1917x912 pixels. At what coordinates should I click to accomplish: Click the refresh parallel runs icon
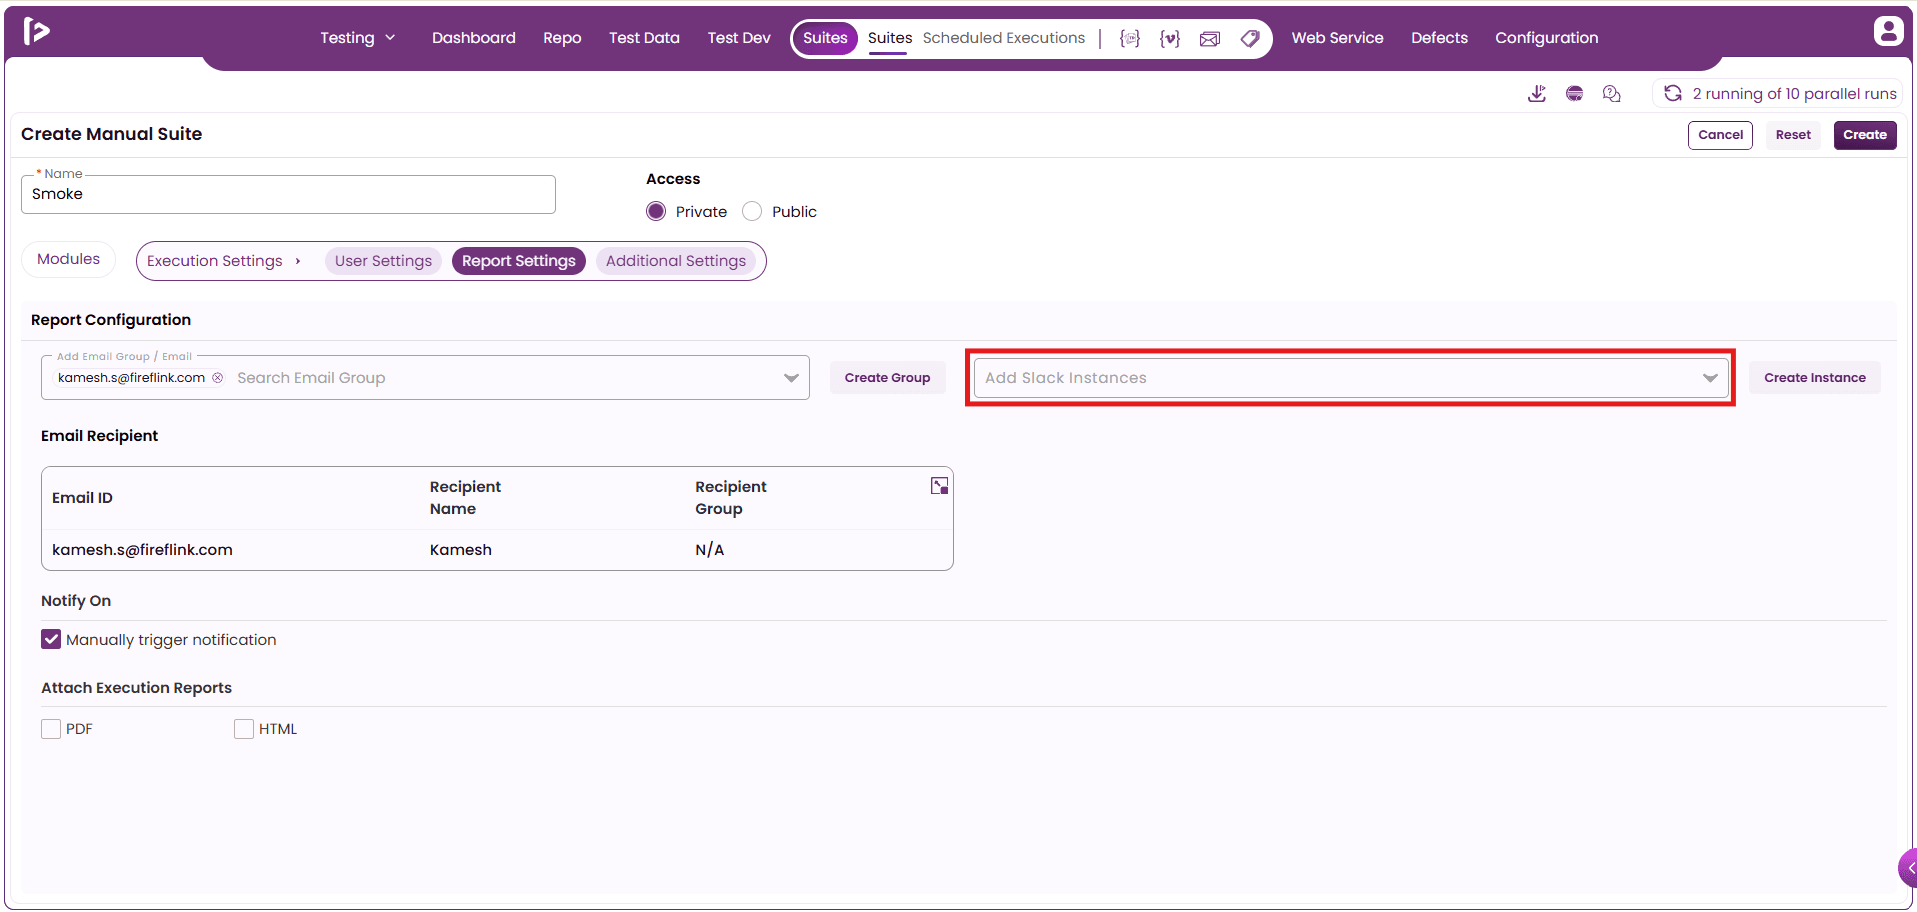point(1672,93)
